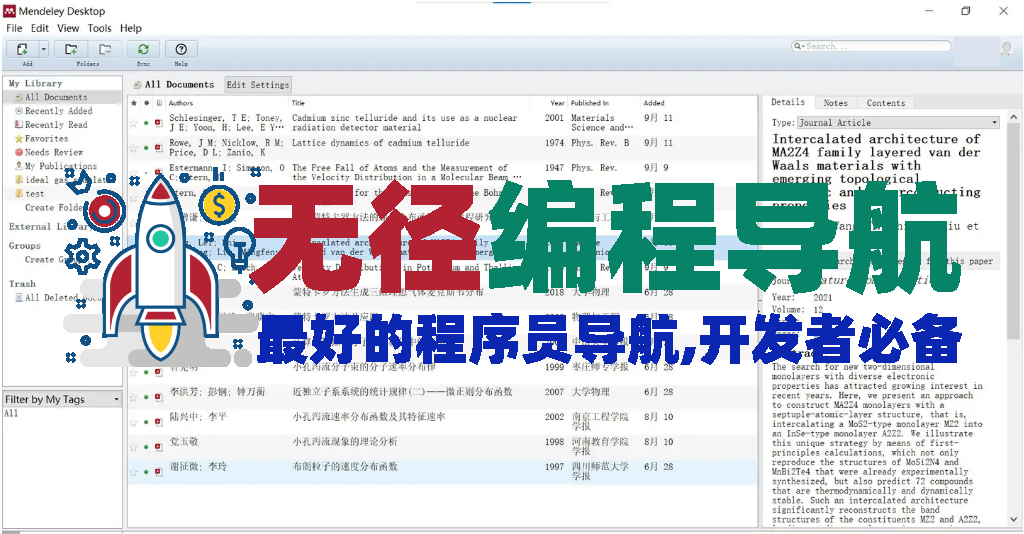Toggle the favorite star in the 谢征微 row
This screenshot has width=1024, height=534.
(134, 471)
